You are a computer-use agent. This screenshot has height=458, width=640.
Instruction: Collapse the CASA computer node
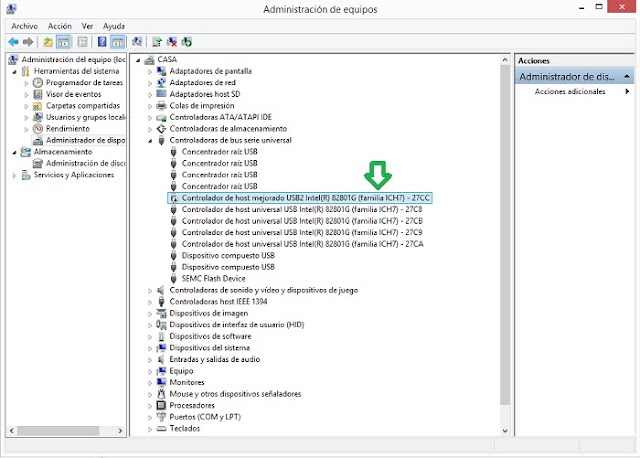[x=138, y=60]
